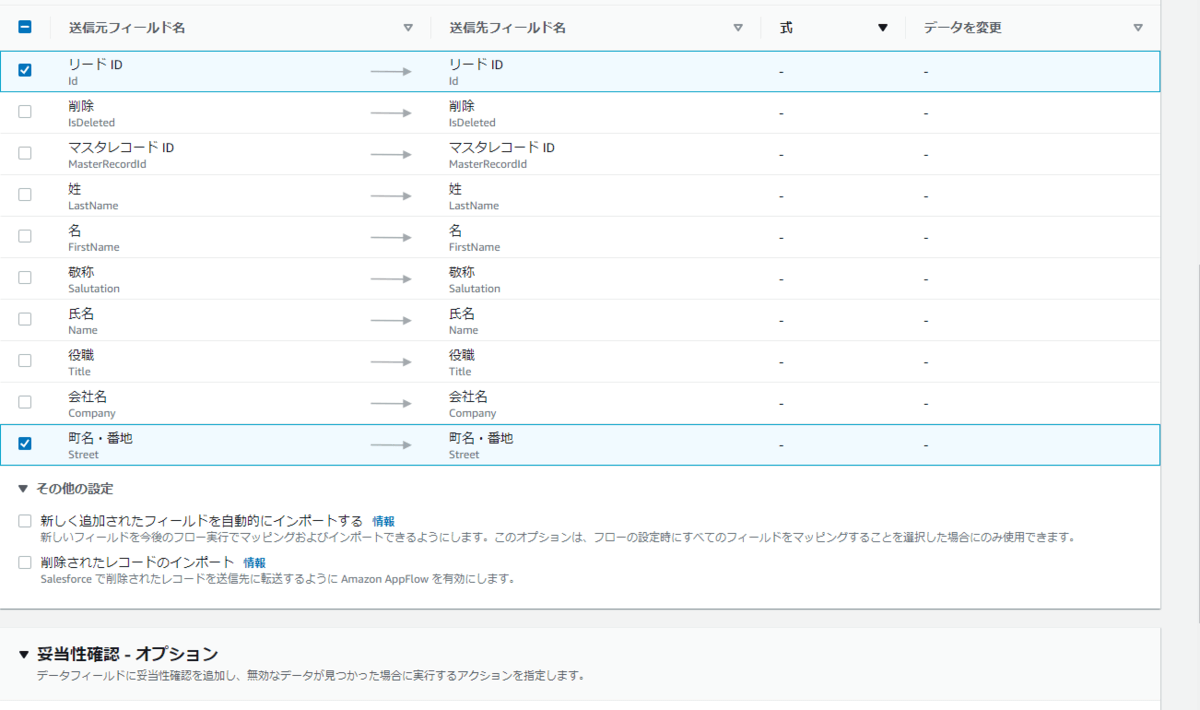Screen dimensions: 1200x710
Task: Enable 削除されたレコードのインポート option
Action: click(25, 563)
